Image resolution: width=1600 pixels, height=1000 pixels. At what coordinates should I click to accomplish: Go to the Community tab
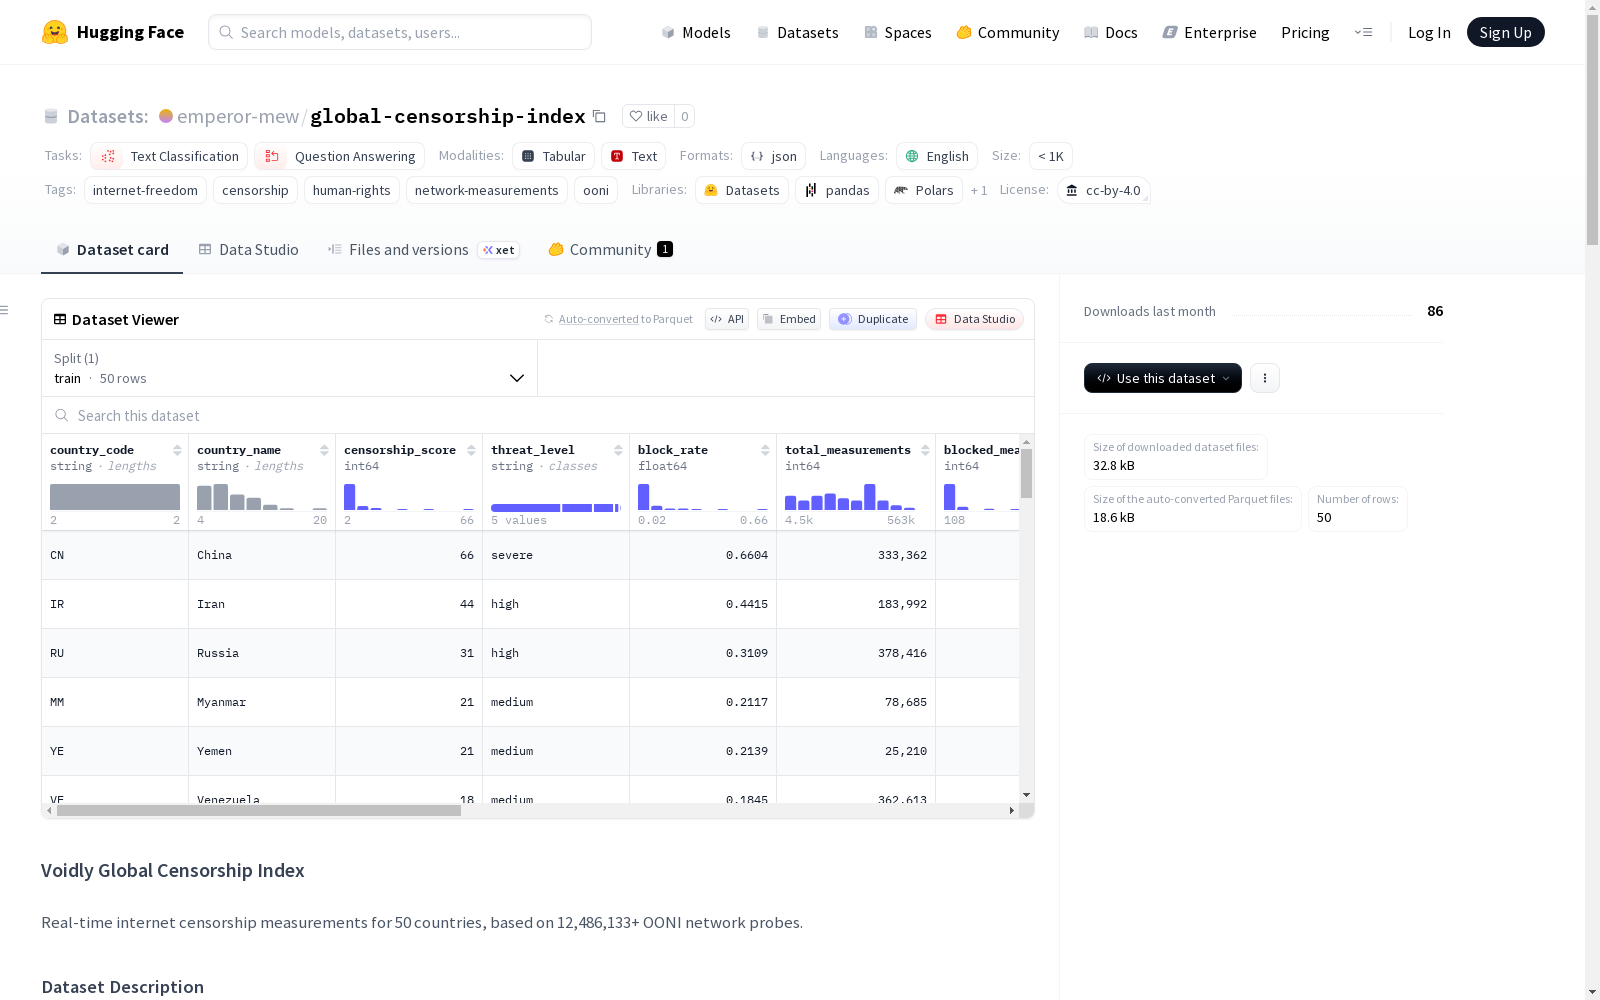(610, 249)
